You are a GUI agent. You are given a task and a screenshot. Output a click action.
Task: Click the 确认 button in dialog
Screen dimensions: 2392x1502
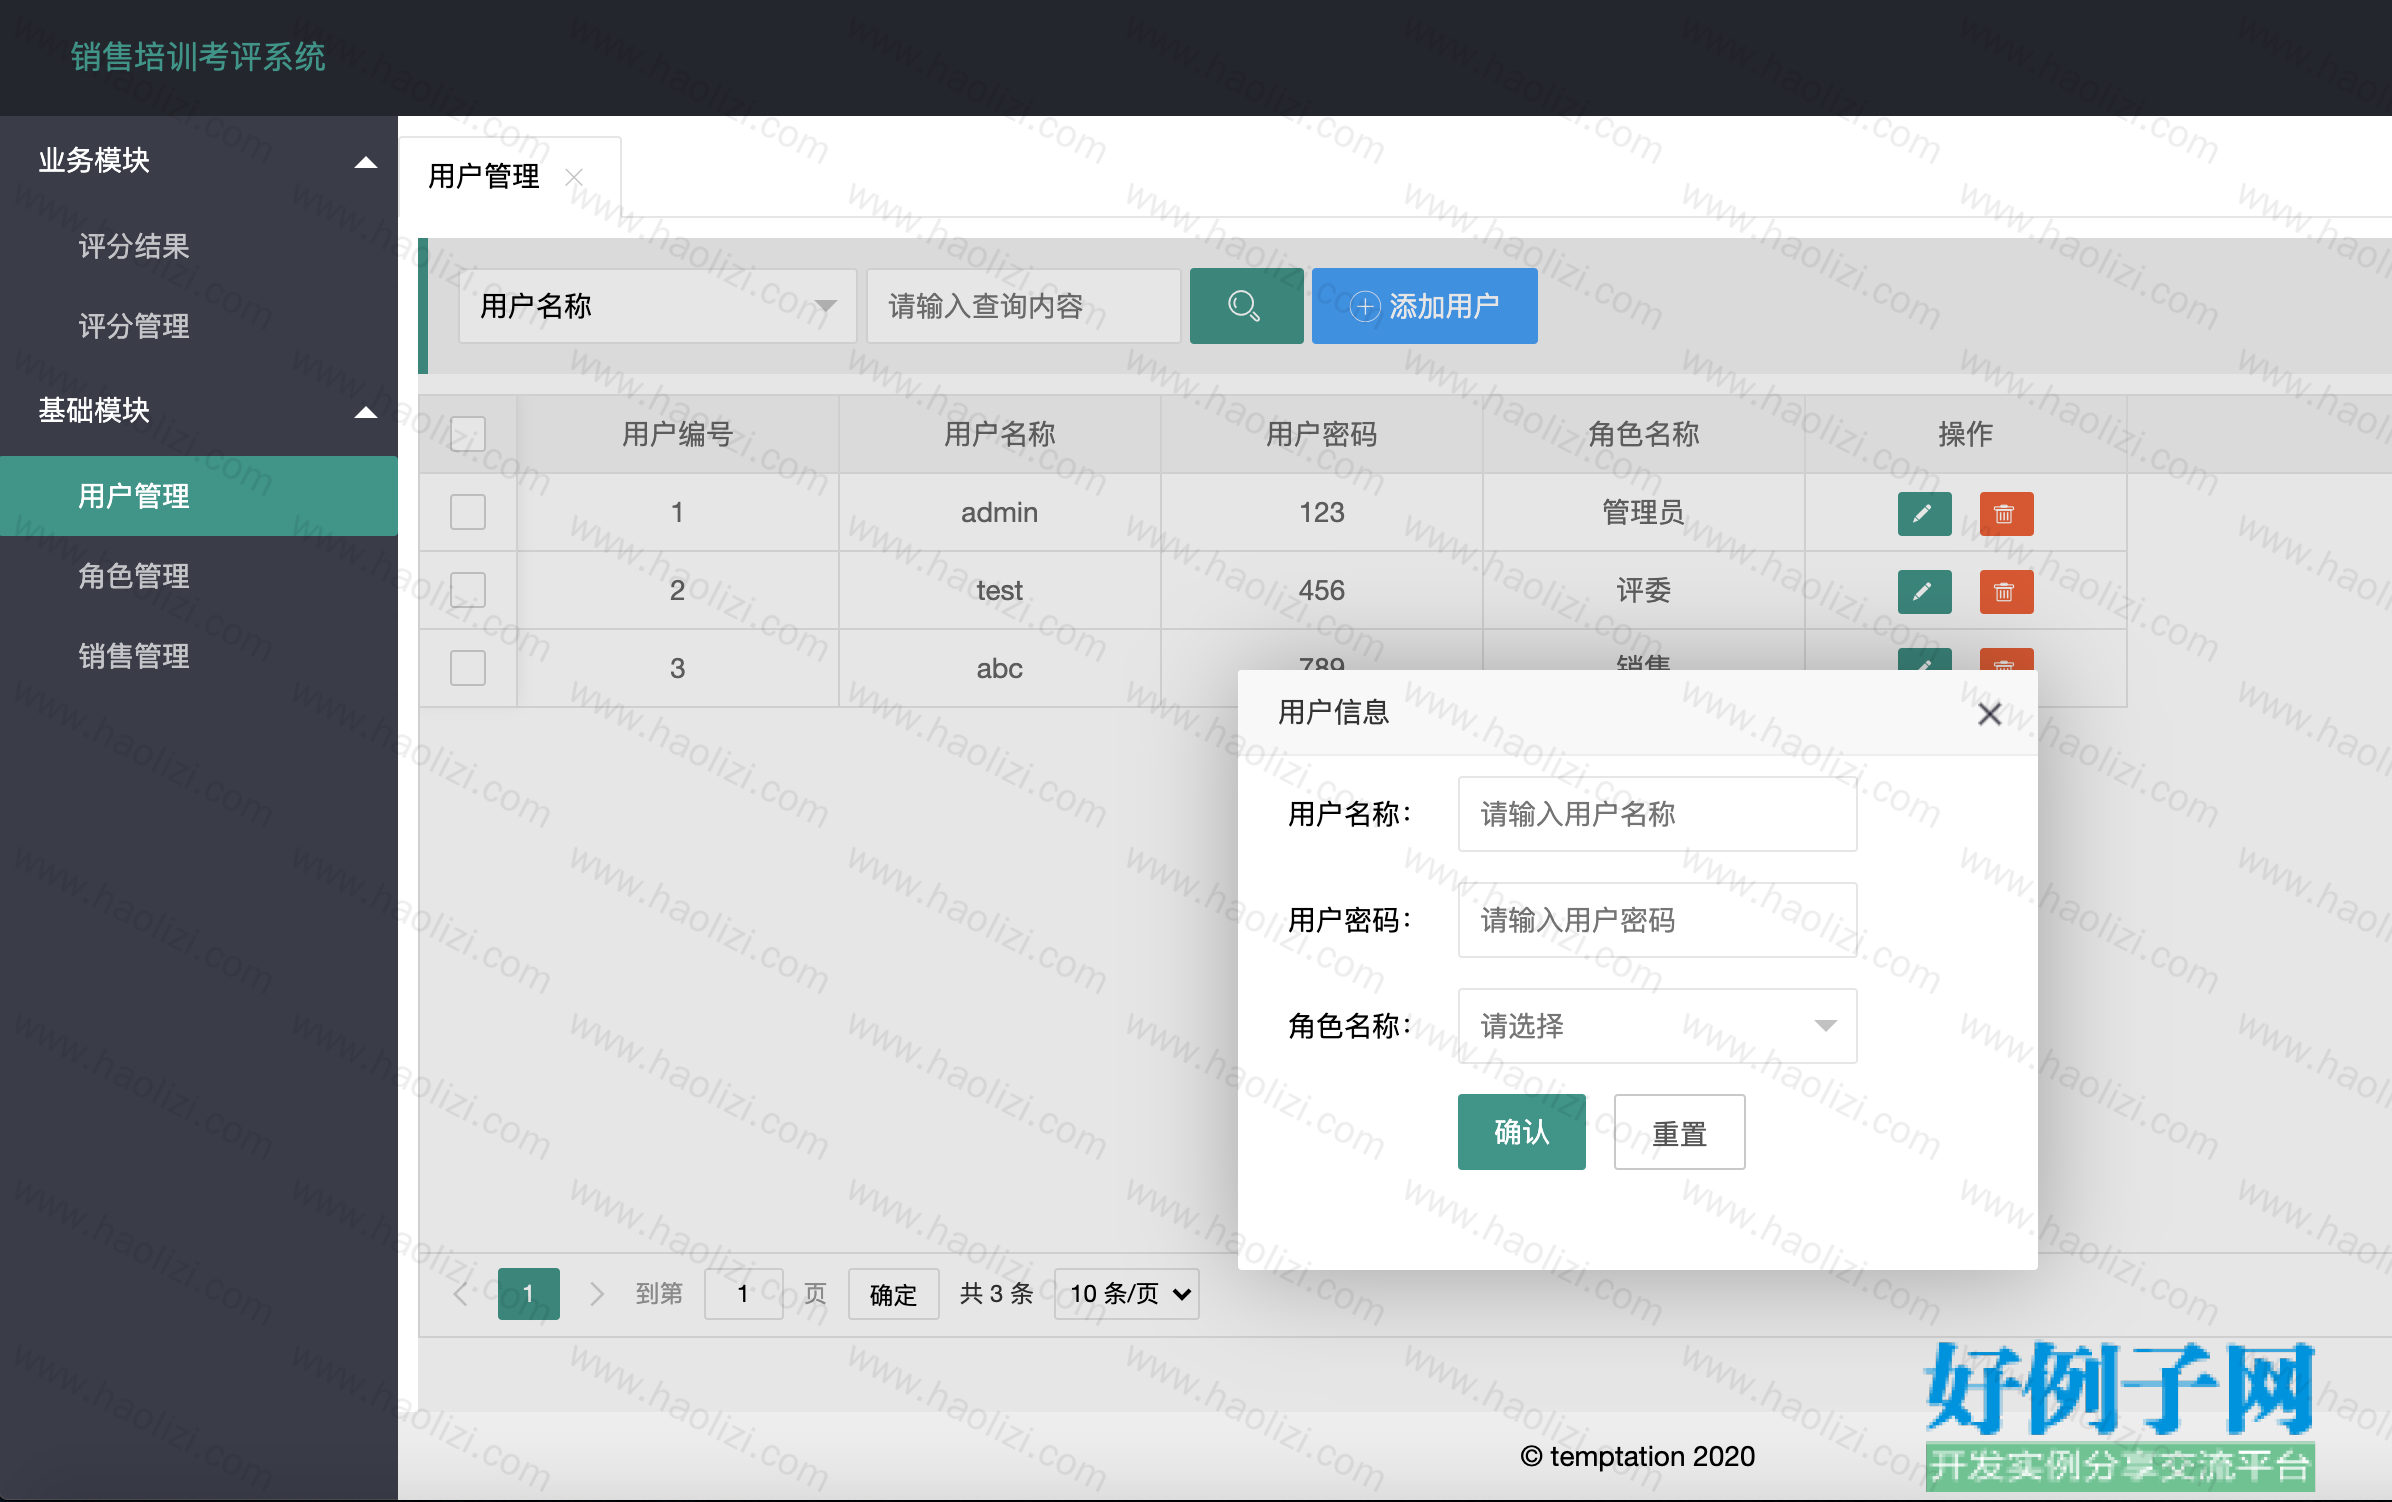pyautogui.click(x=1522, y=1132)
